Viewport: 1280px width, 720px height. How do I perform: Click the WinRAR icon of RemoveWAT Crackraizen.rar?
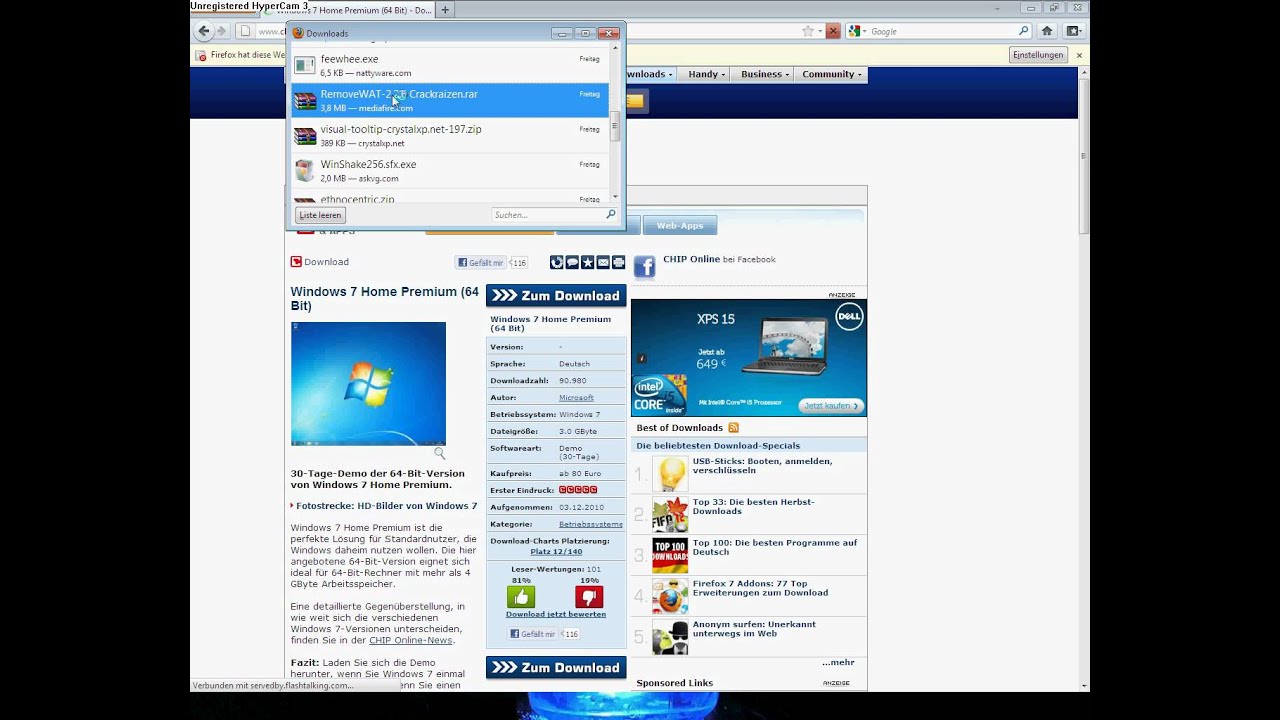coord(304,100)
